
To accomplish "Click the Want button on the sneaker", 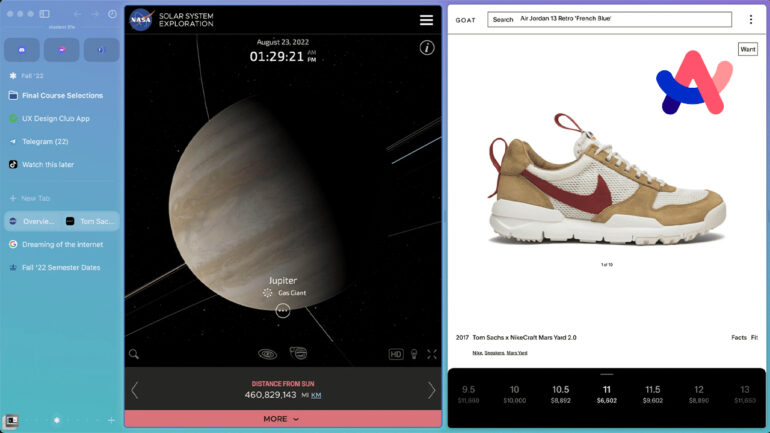I will click(x=747, y=49).
